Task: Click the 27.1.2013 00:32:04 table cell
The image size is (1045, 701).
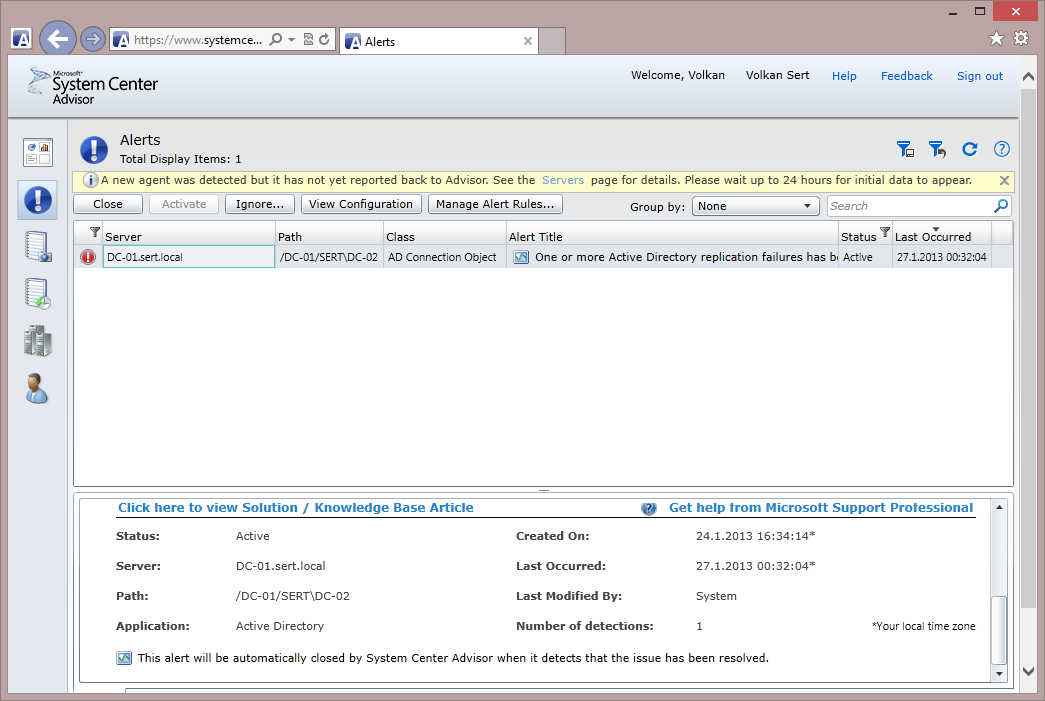Action: (x=942, y=257)
